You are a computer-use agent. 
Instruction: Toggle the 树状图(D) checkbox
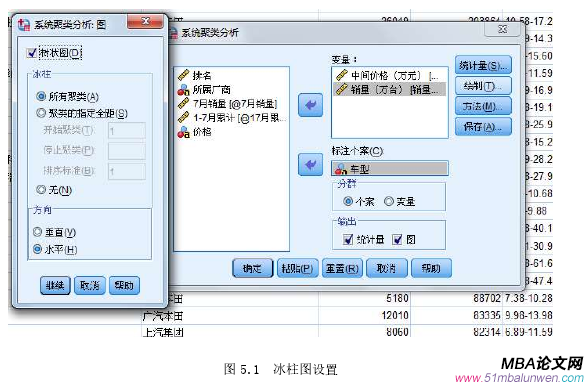point(32,53)
